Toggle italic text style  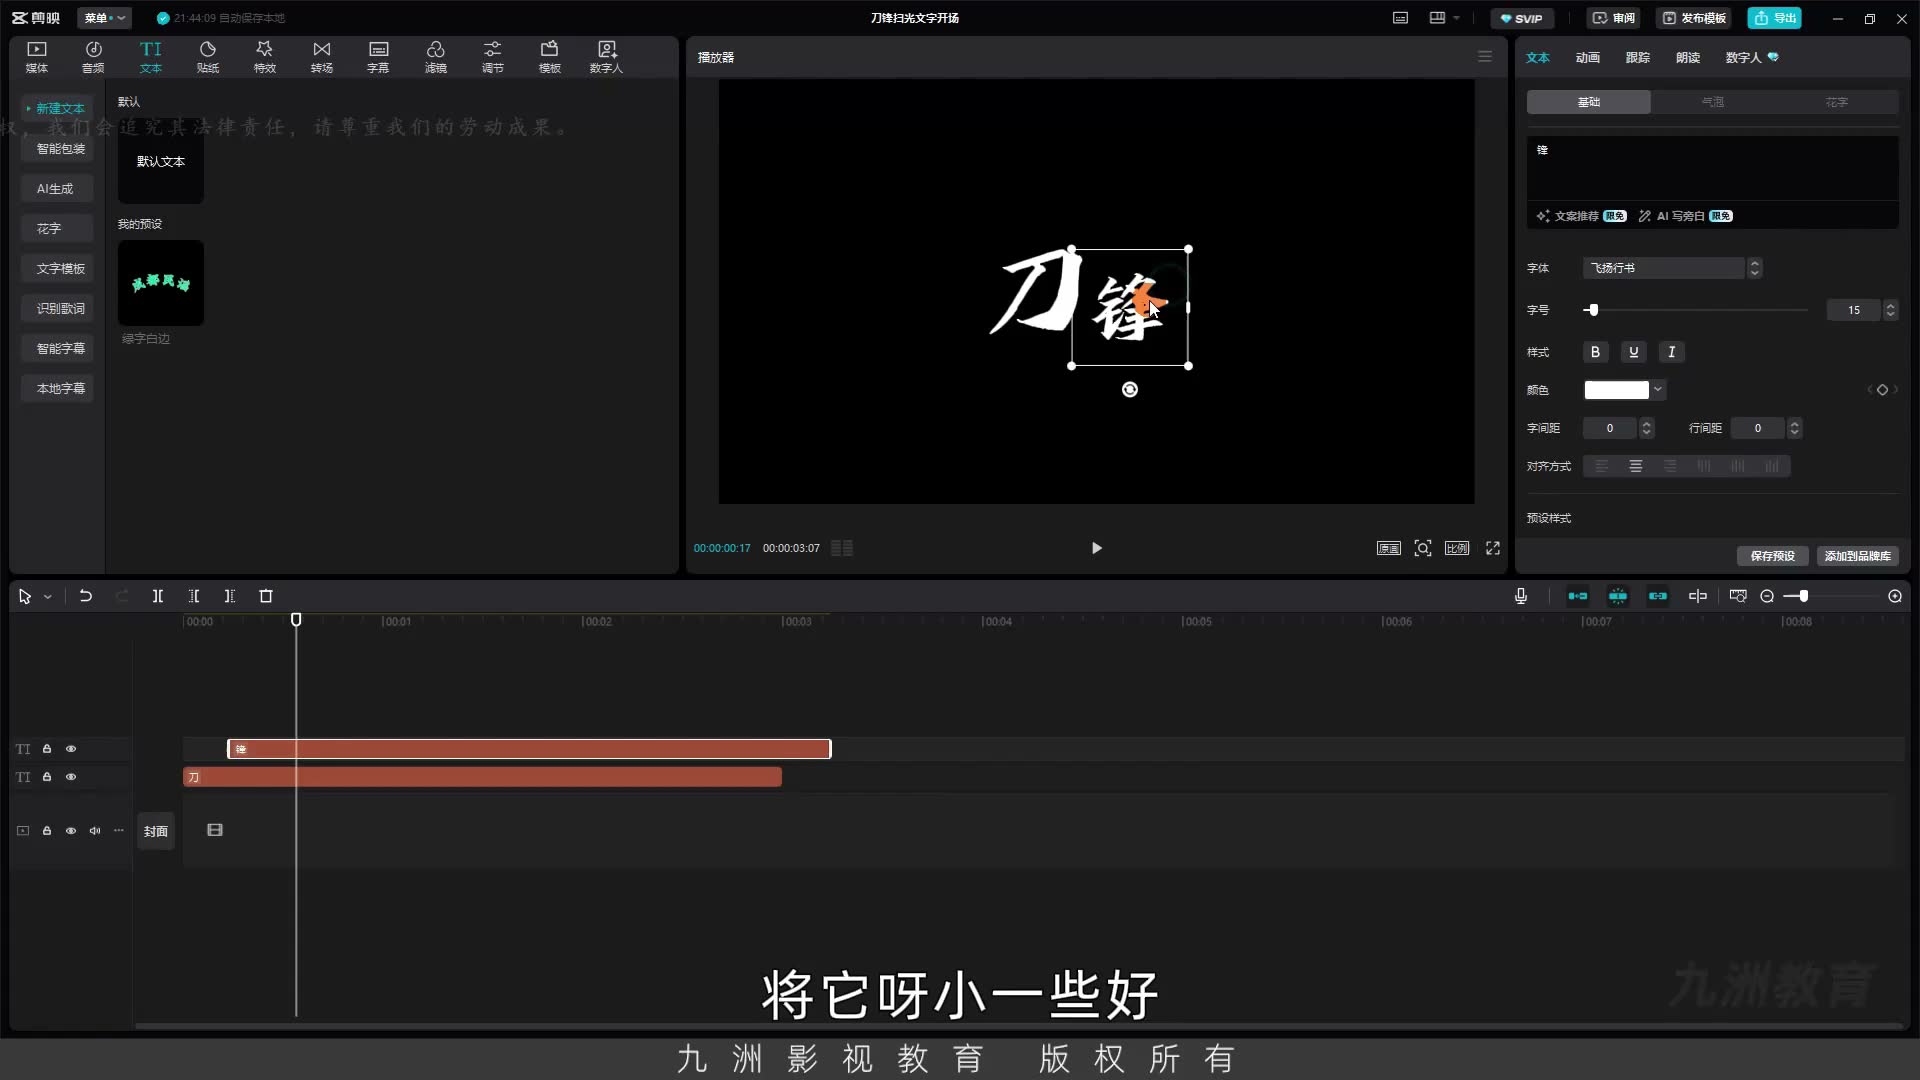1672,352
